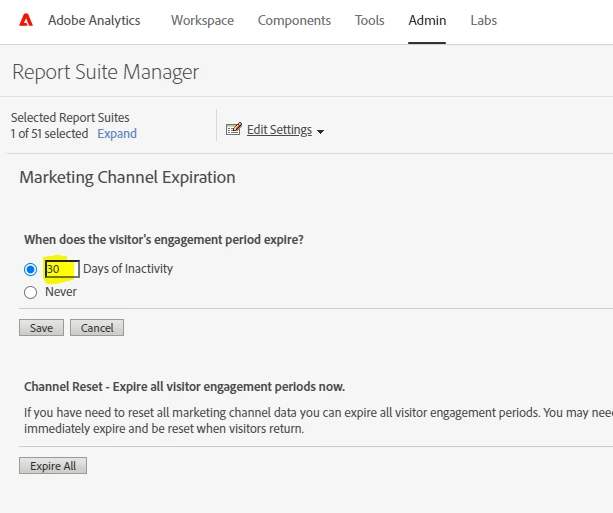Click the Expire All button
The image size is (613, 513).
(x=53, y=466)
